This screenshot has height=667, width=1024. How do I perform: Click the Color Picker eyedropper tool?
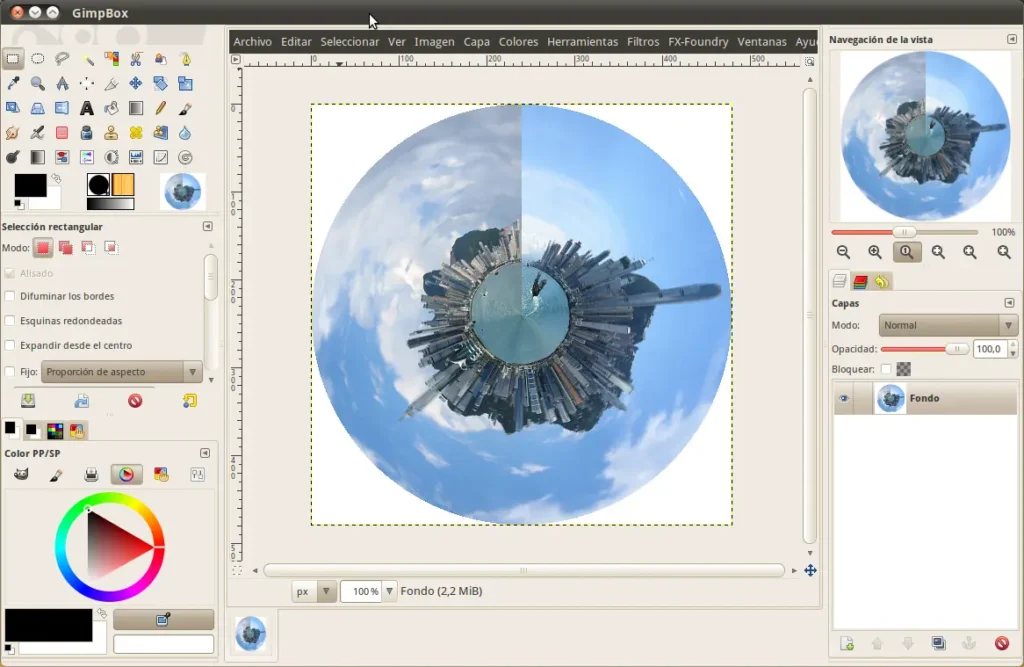(13, 84)
